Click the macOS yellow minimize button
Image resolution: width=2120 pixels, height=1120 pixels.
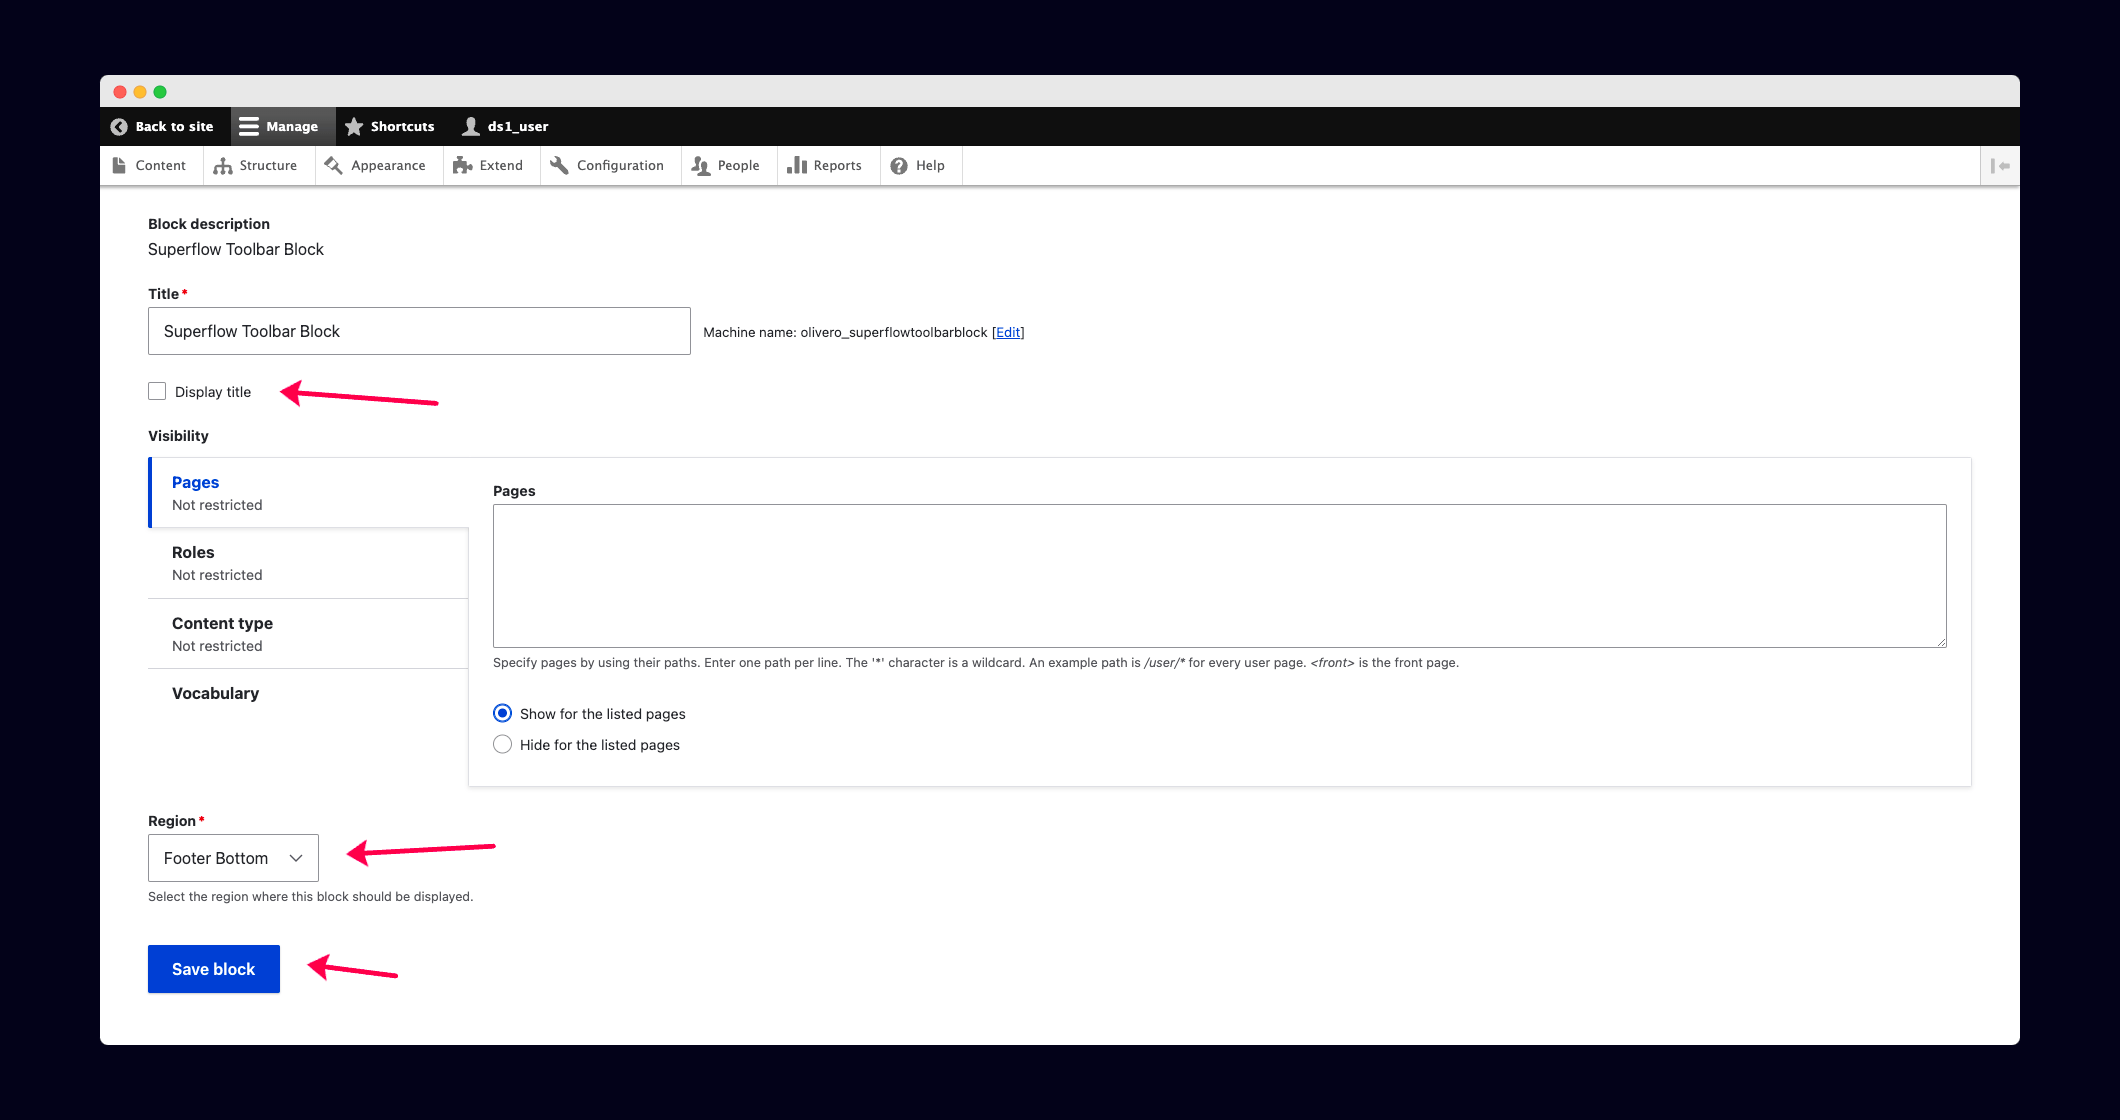pos(140,92)
